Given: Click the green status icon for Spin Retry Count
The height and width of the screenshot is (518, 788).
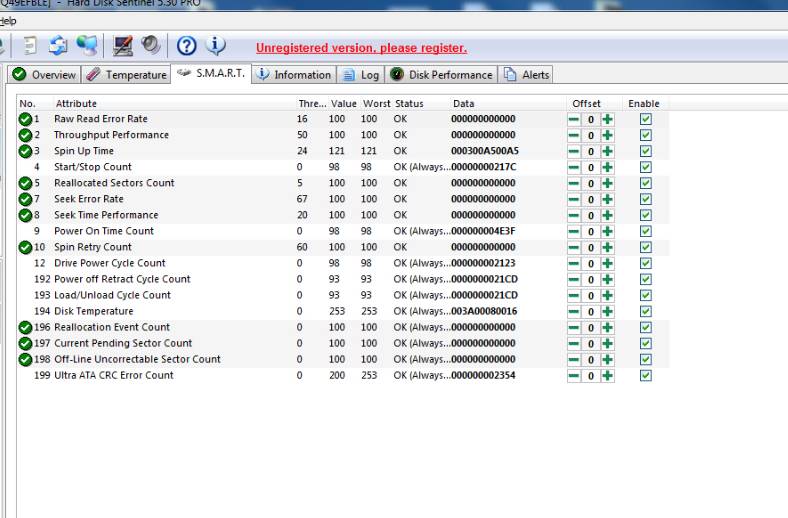Looking at the screenshot, I should point(25,247).
